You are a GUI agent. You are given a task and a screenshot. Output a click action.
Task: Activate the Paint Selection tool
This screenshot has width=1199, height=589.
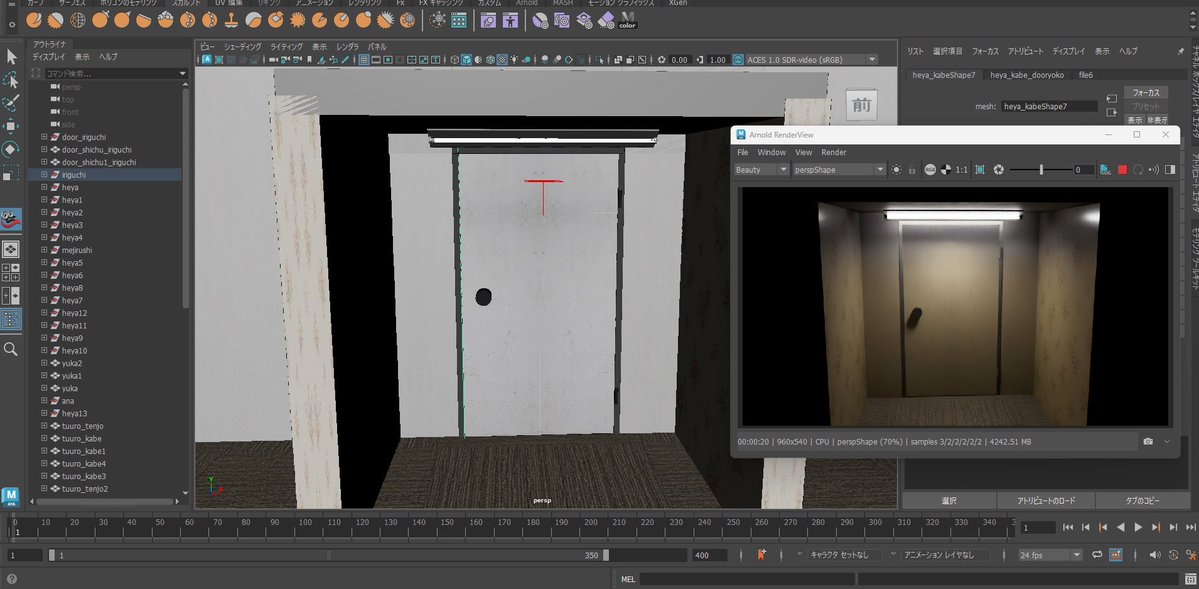pos(11,103)
